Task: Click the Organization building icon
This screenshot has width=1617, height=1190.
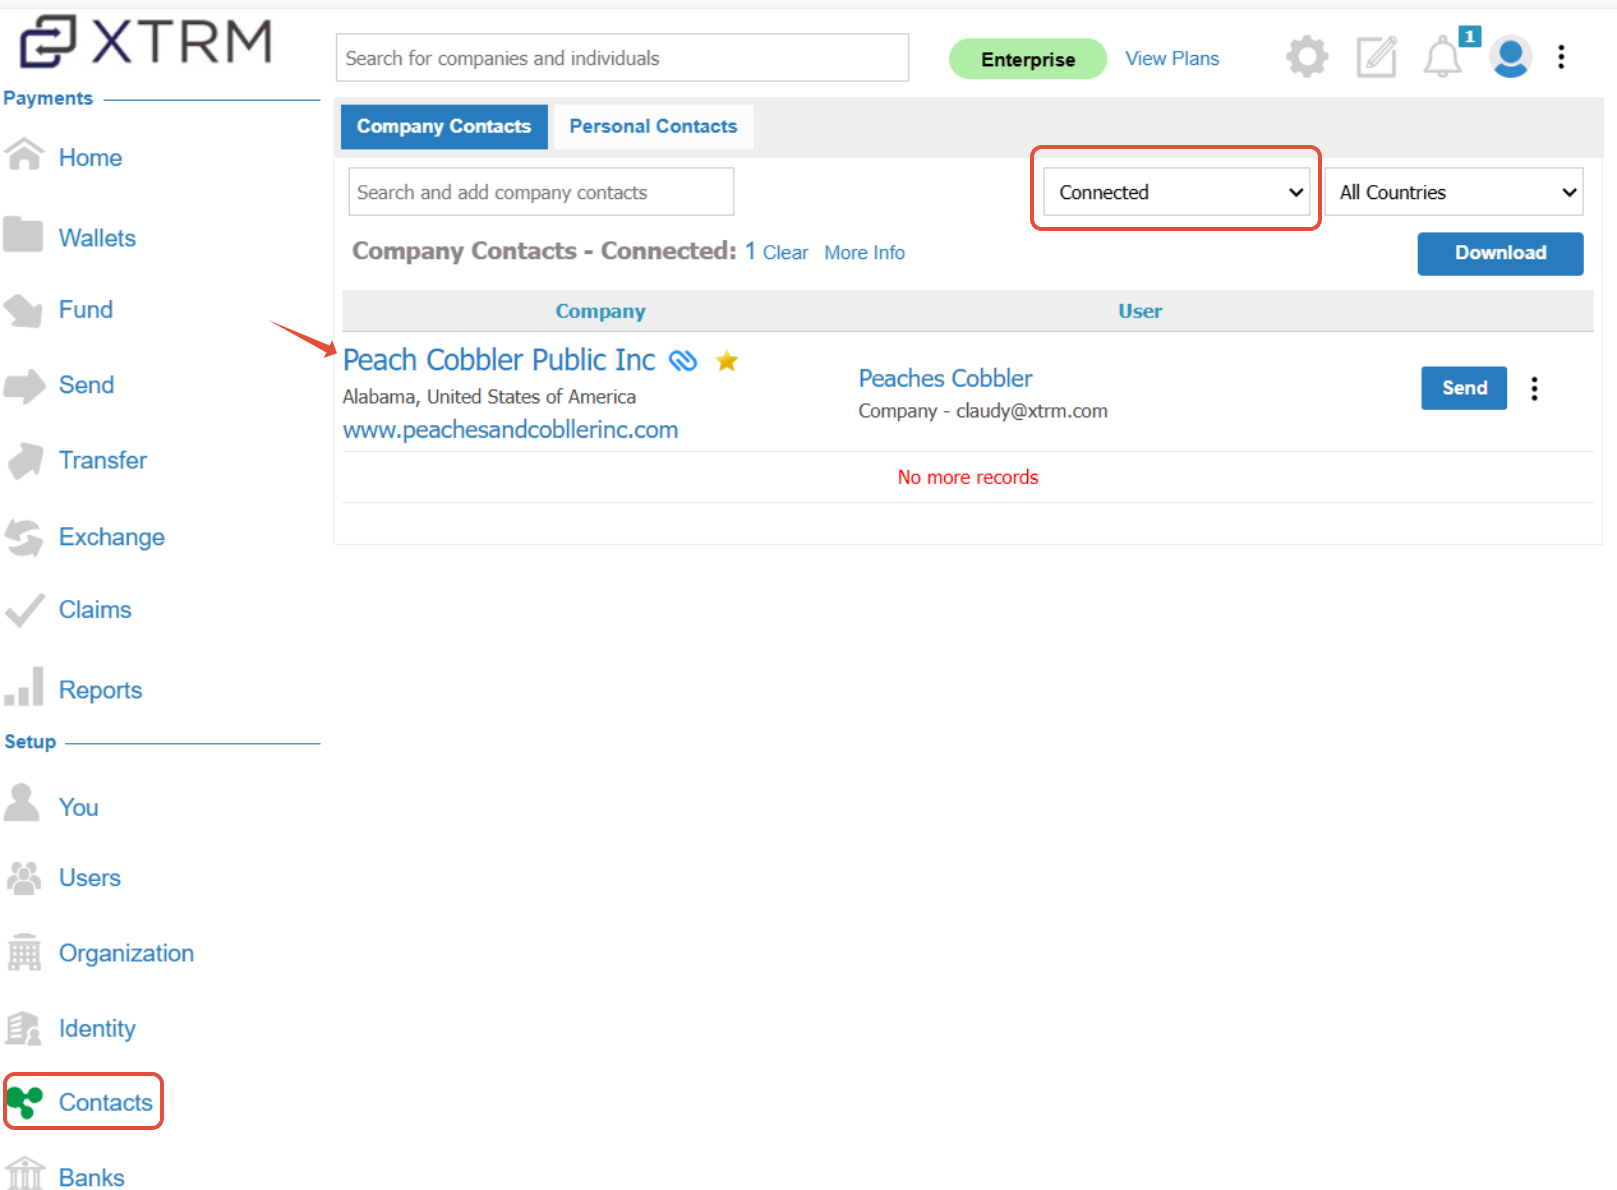Action: pos(24,952)
